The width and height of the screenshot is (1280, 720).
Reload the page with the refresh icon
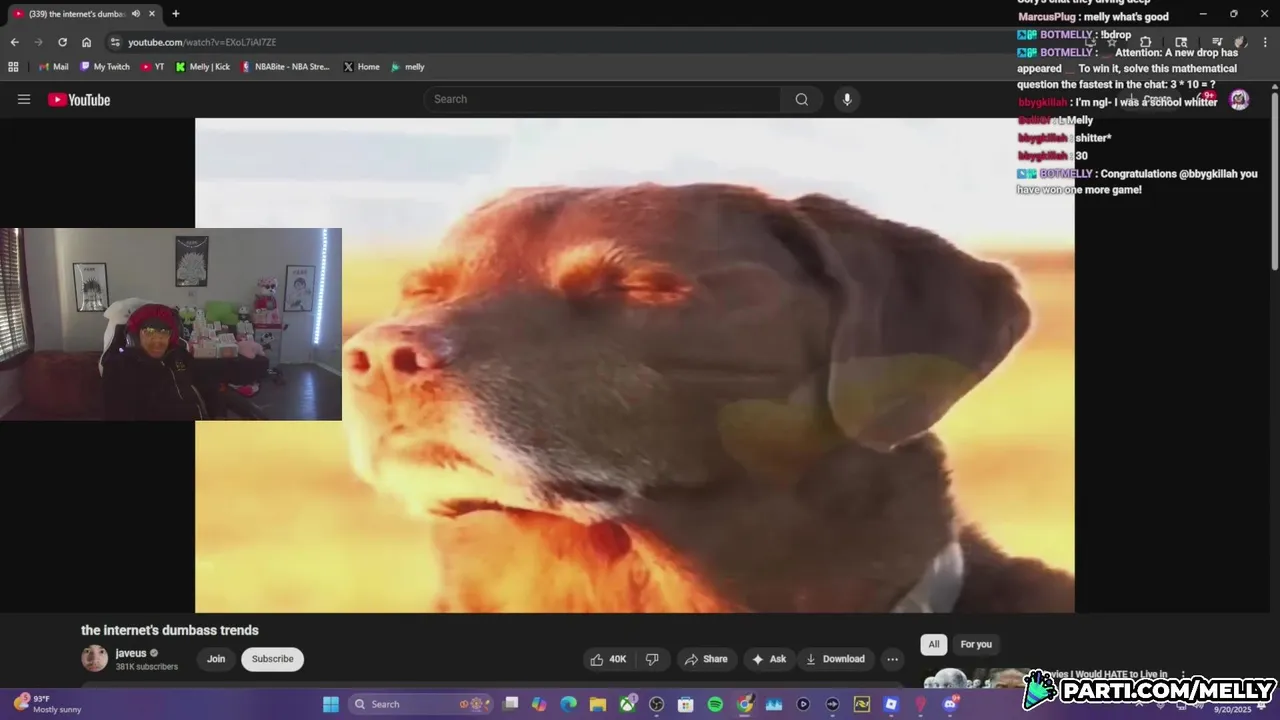pyautogui.click(x=62, y=42)
